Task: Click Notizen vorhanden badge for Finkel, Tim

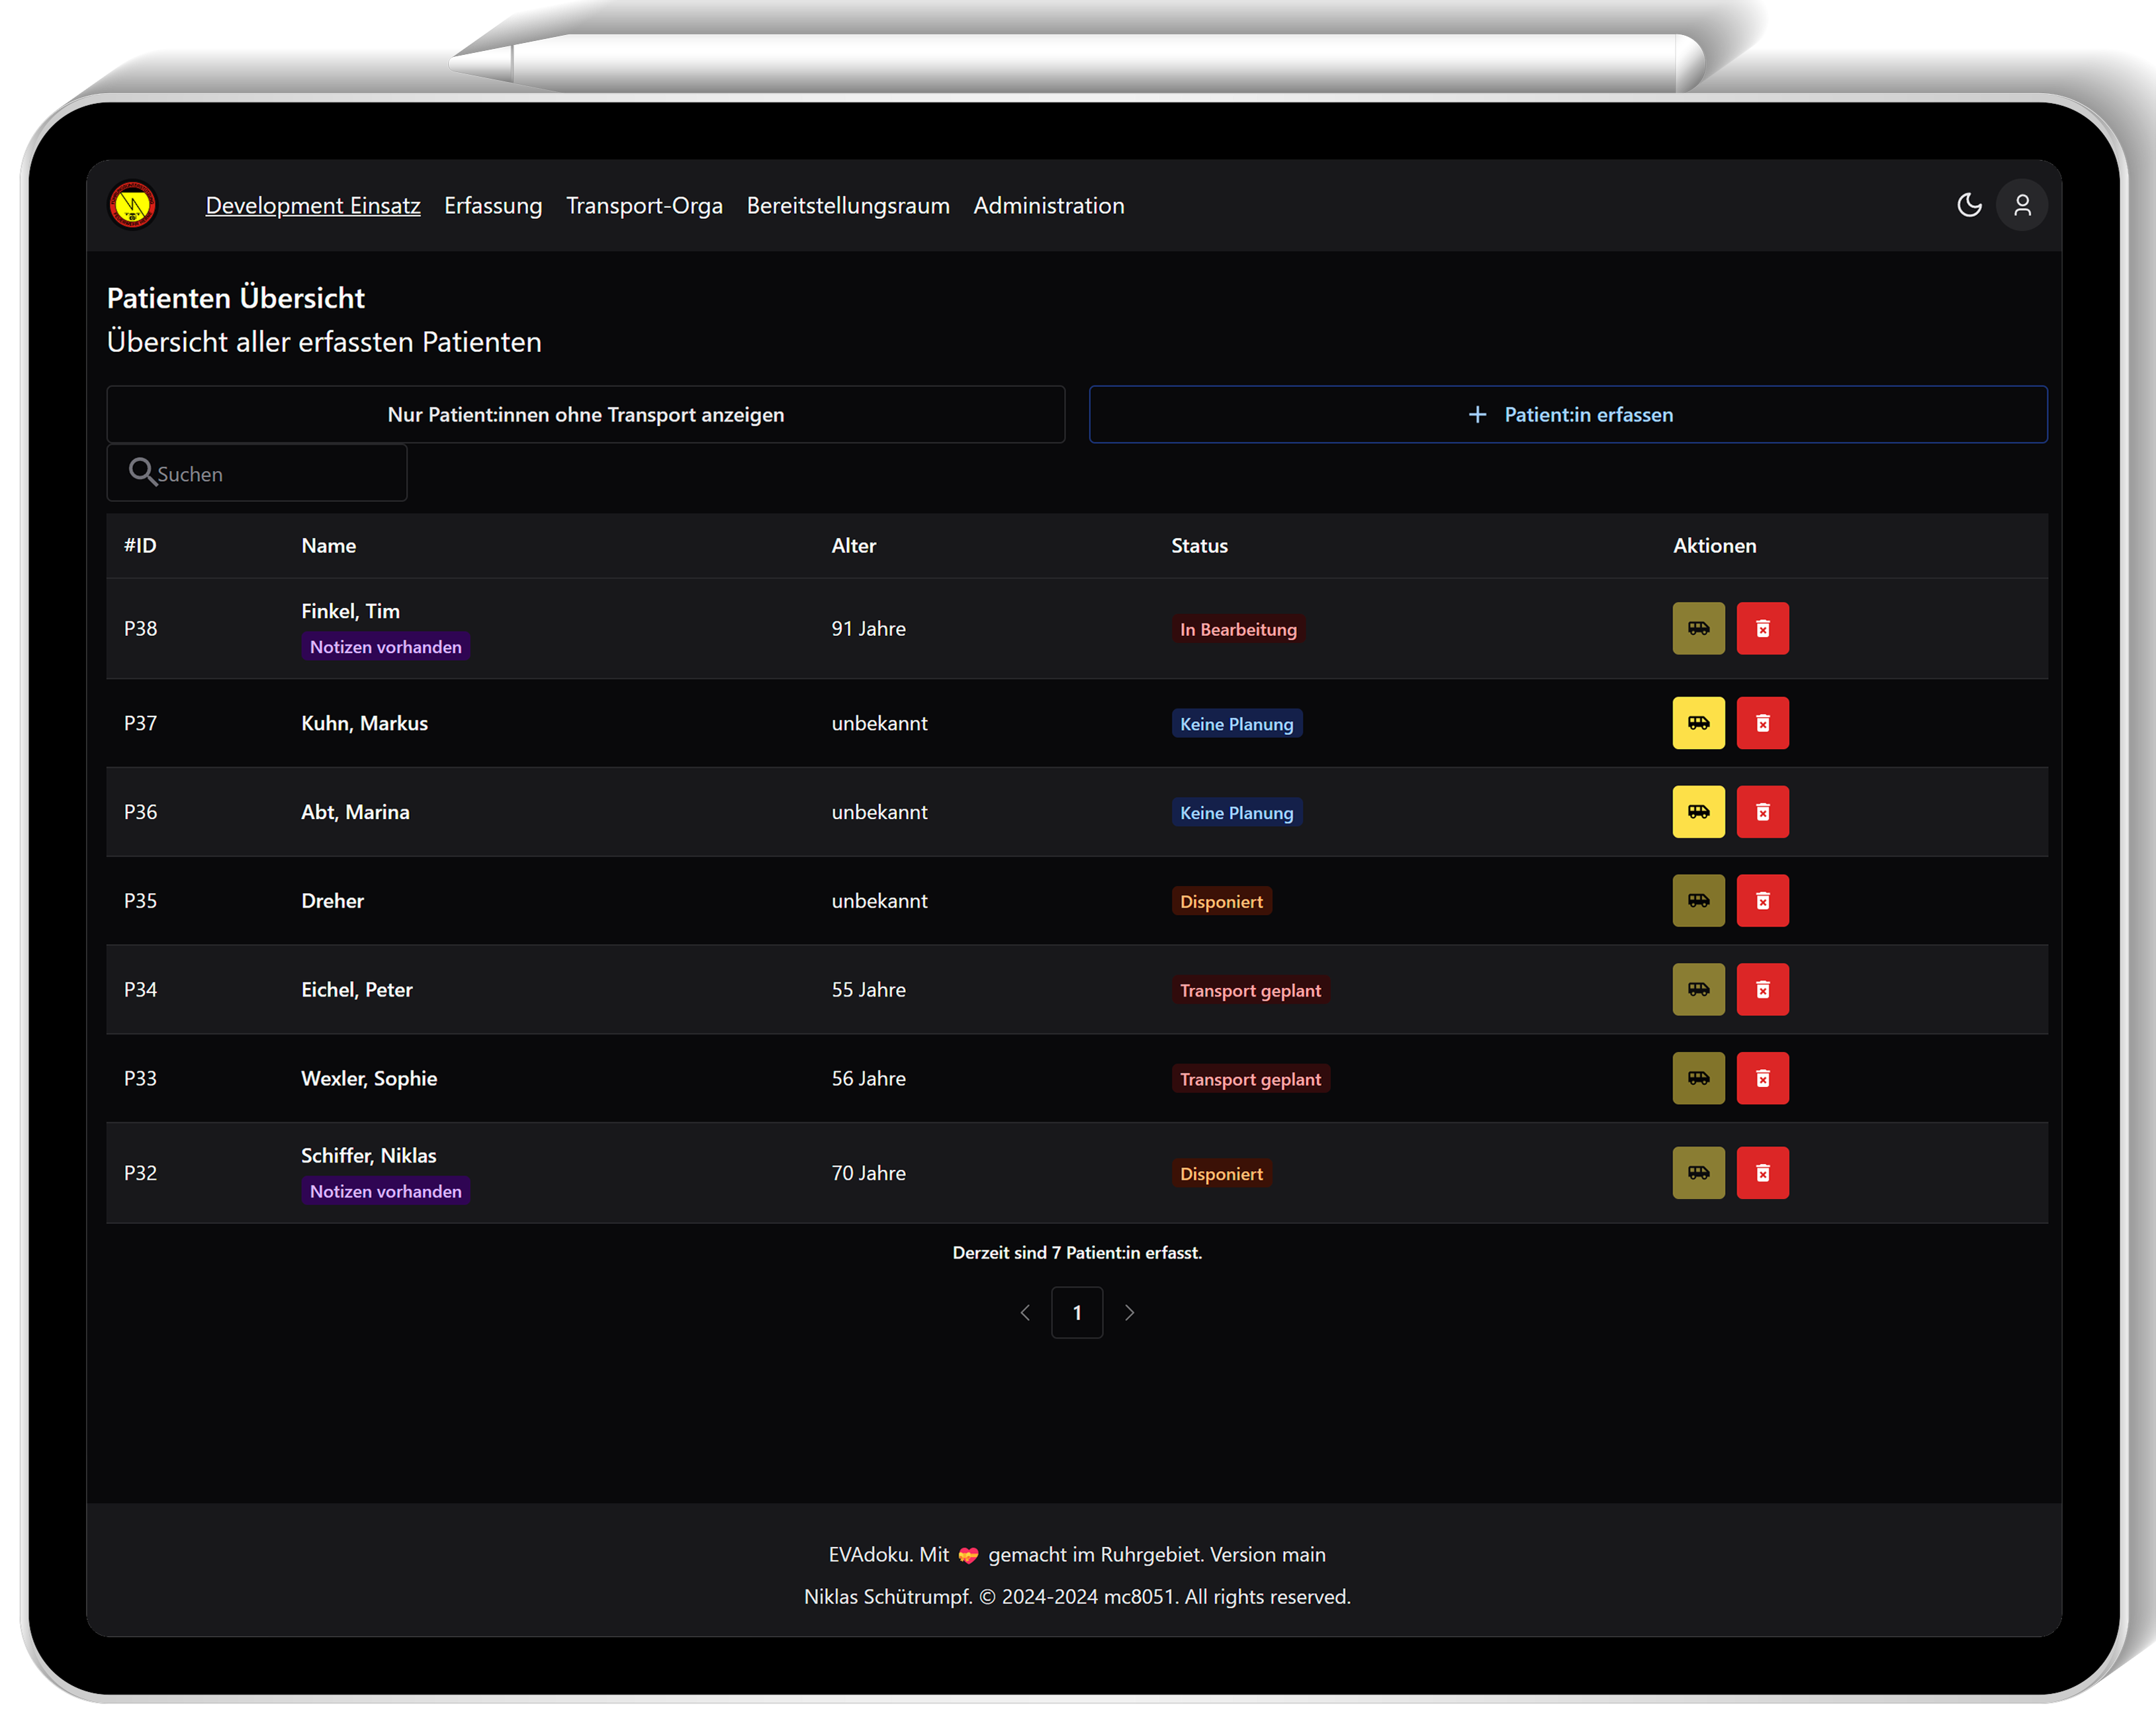Action: coord(386,647)
